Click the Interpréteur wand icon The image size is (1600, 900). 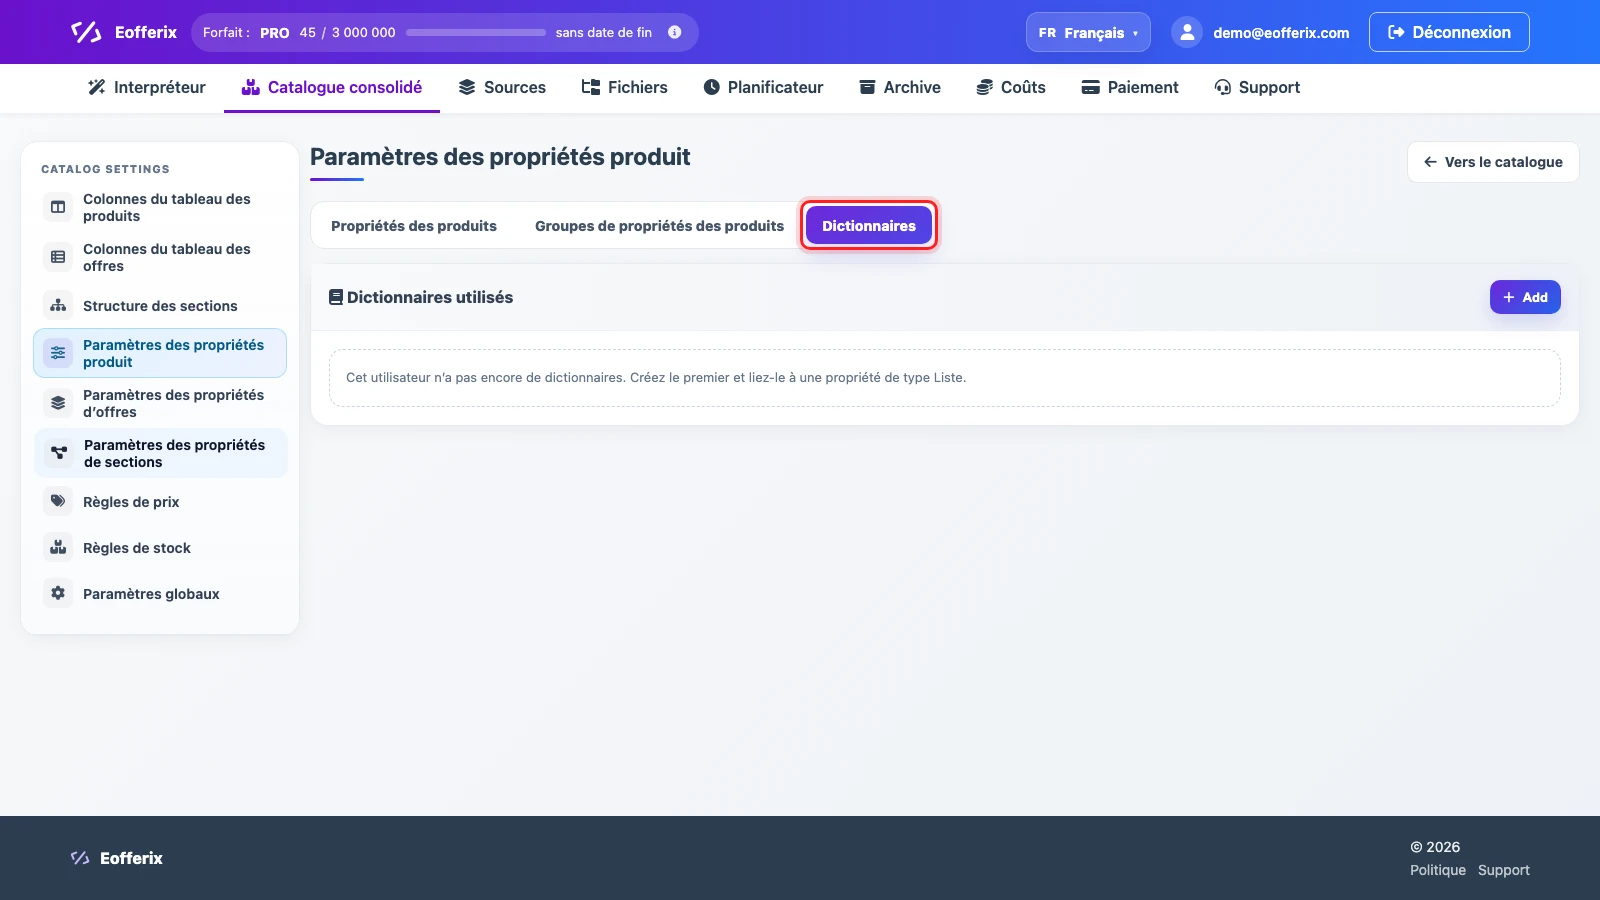click(97, 87)
